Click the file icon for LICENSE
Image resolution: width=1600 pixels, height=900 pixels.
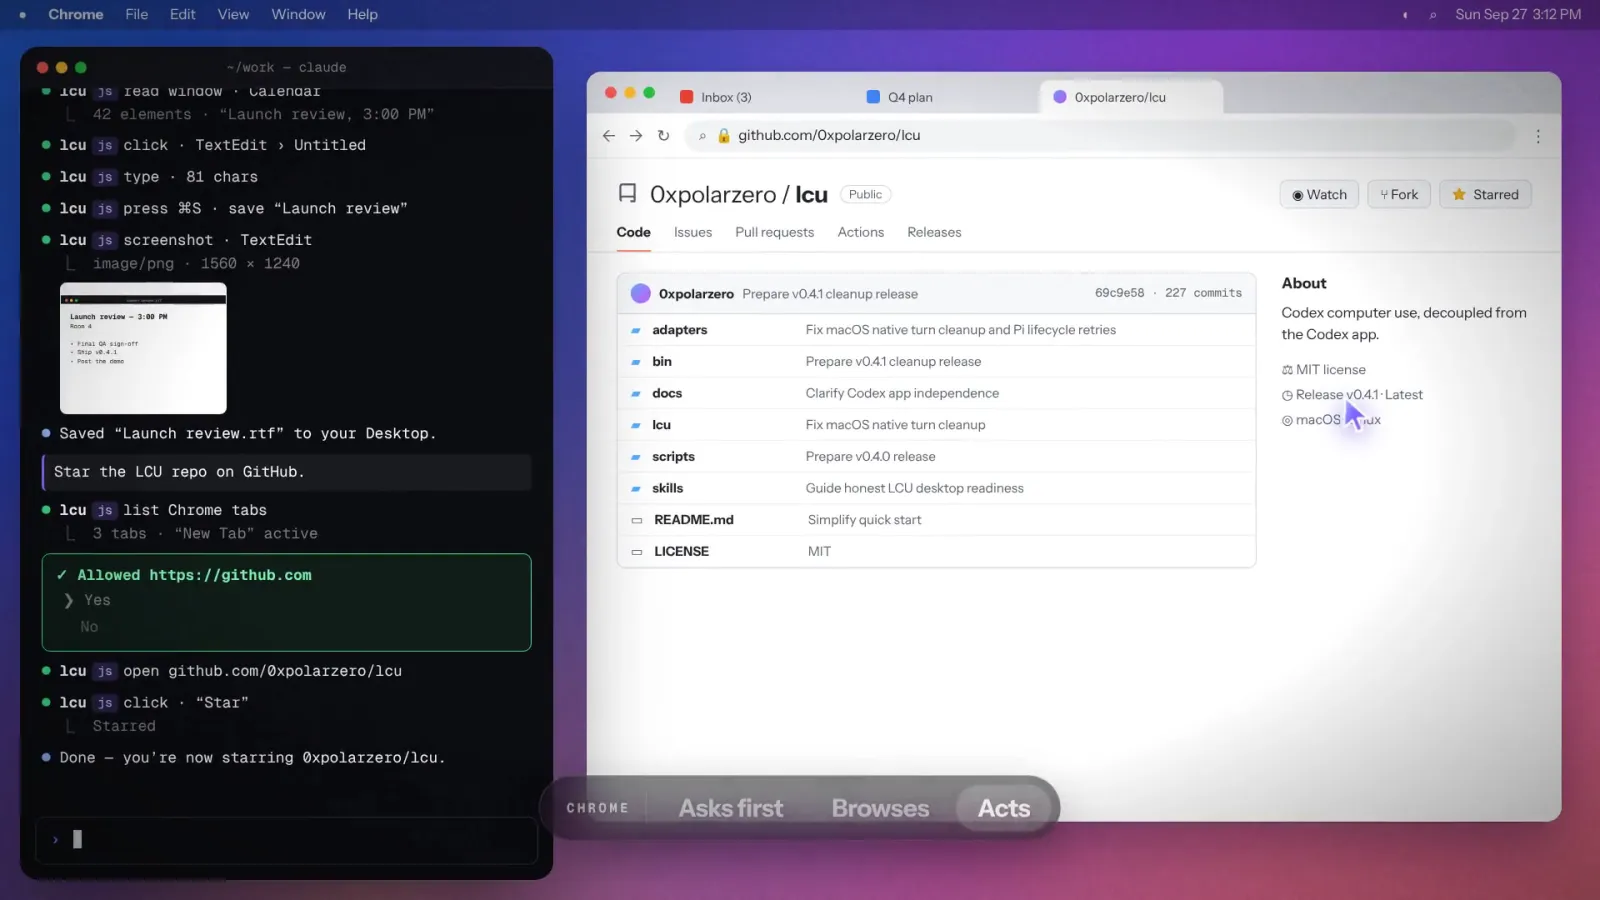(x=637, y=552)
